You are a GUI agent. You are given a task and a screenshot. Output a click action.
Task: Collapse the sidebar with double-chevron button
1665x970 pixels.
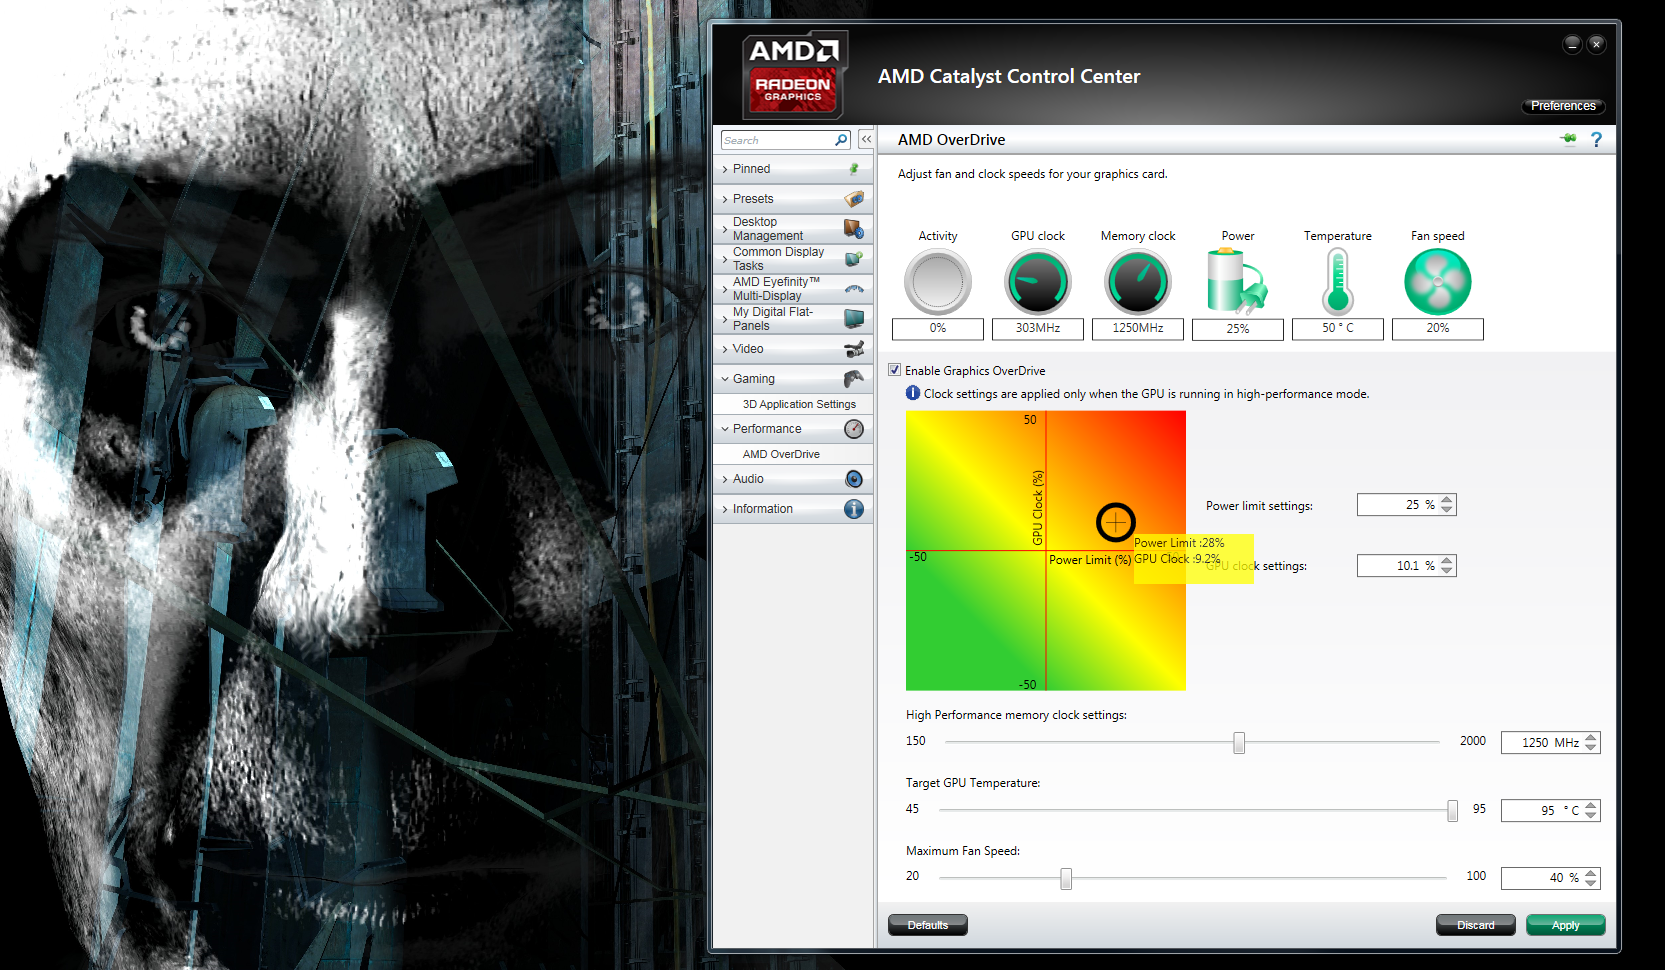[866, 140]
